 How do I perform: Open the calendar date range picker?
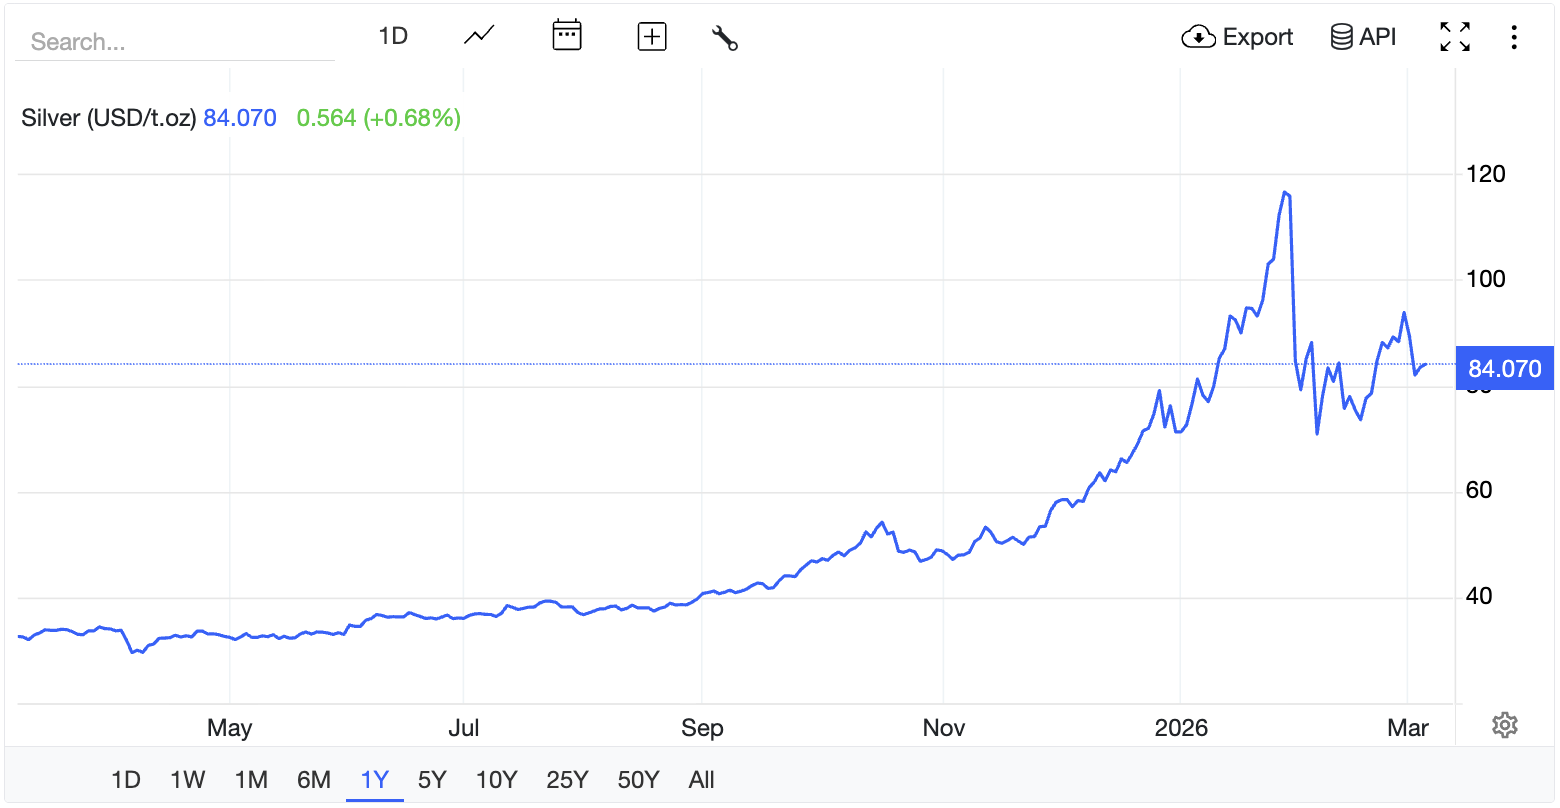567,36
